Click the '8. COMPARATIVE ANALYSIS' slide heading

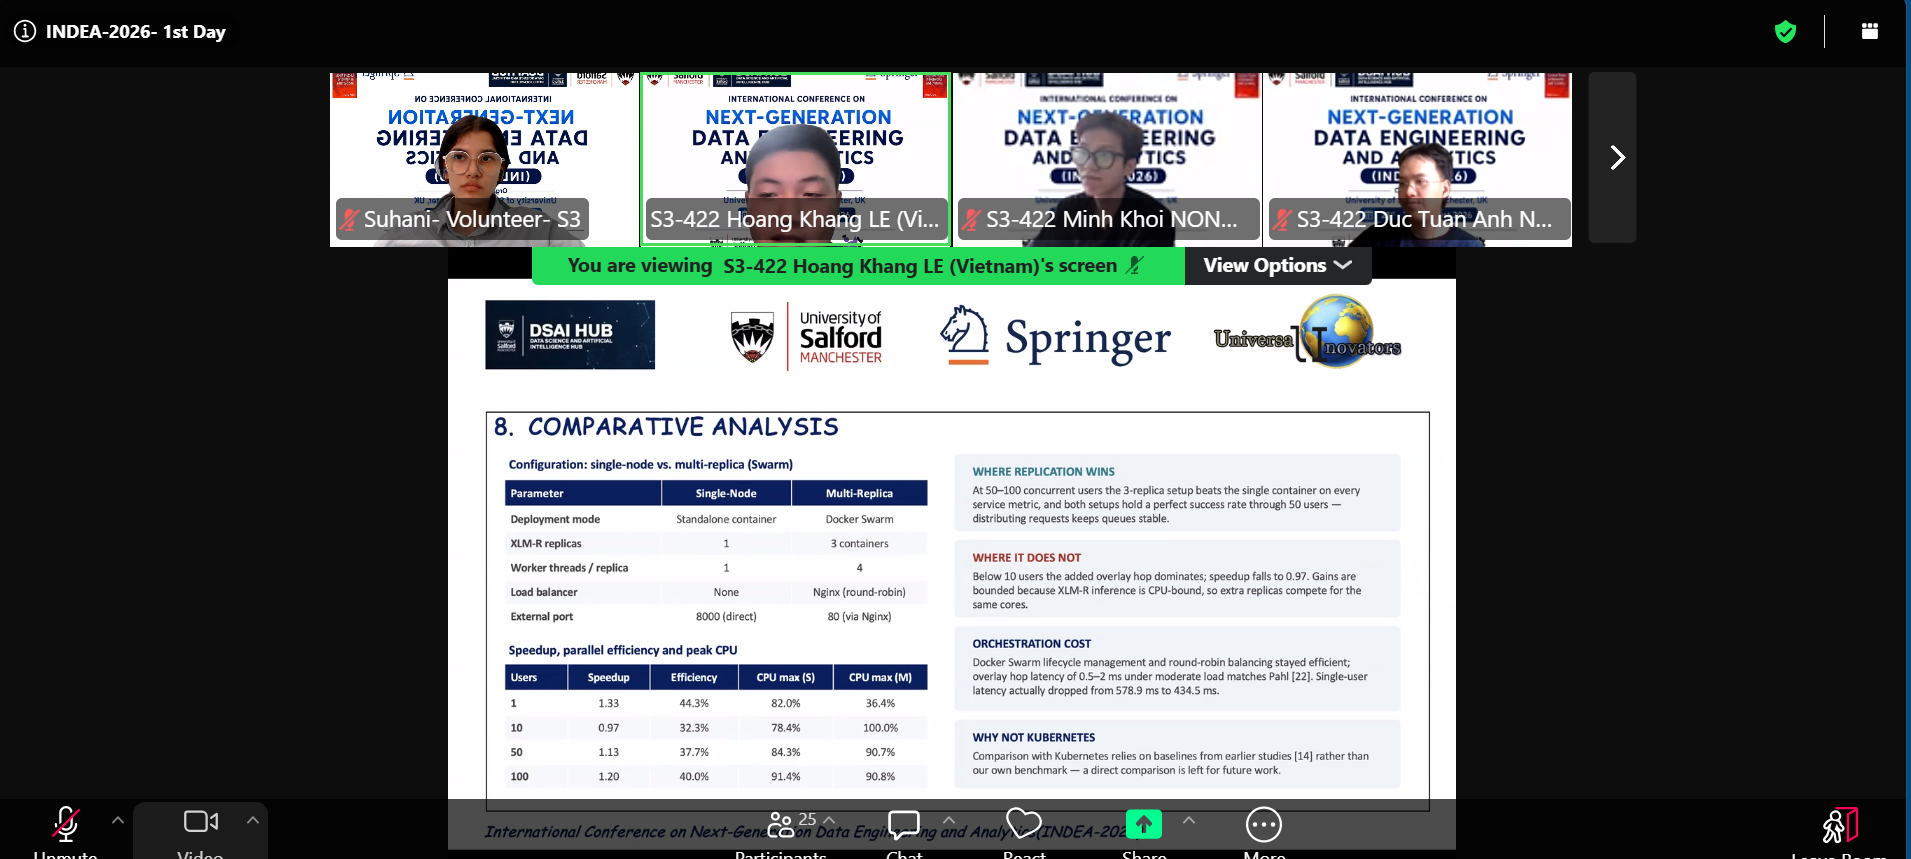pos(666,427)
